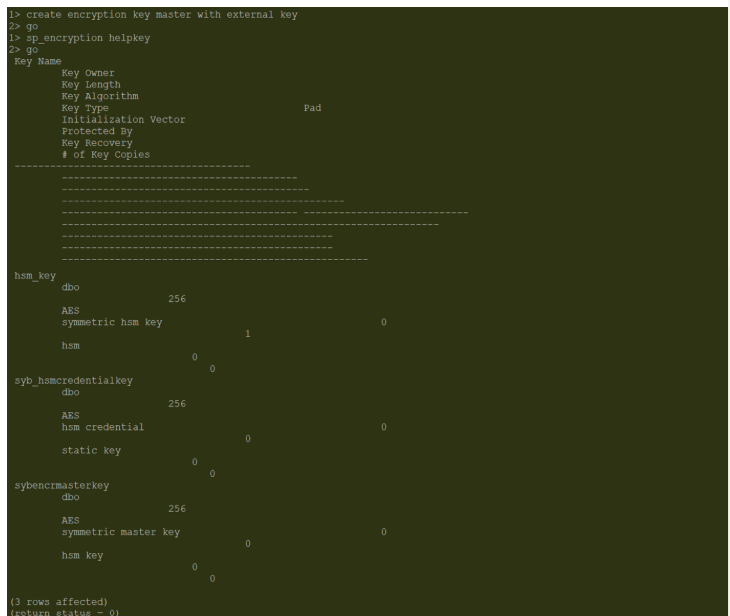Click the '256' length under hsm_key
730x616 pixels.
[x=177, y=299]
